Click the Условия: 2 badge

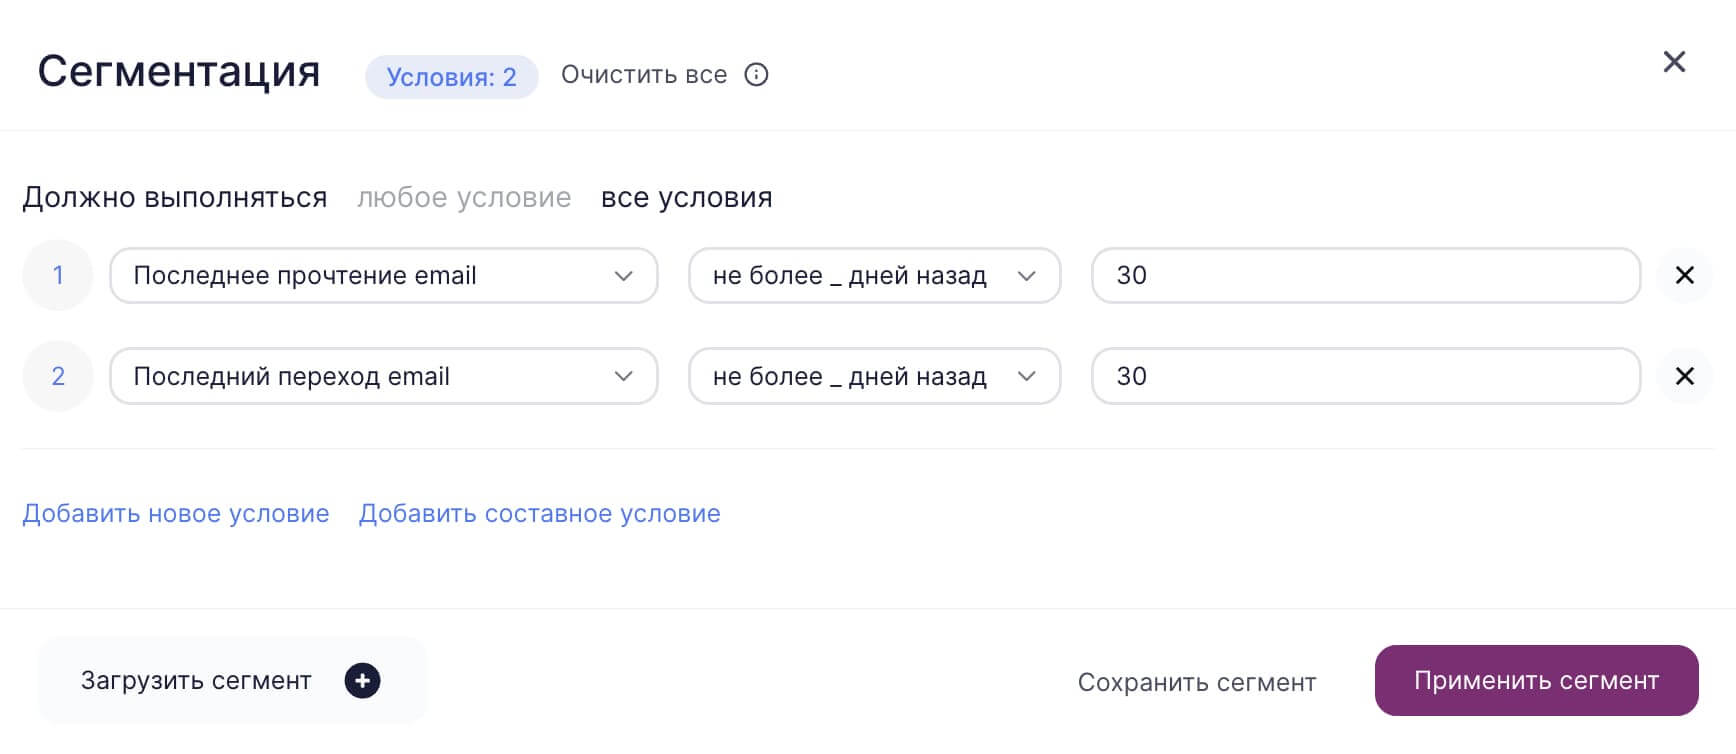tap(452, 77)
